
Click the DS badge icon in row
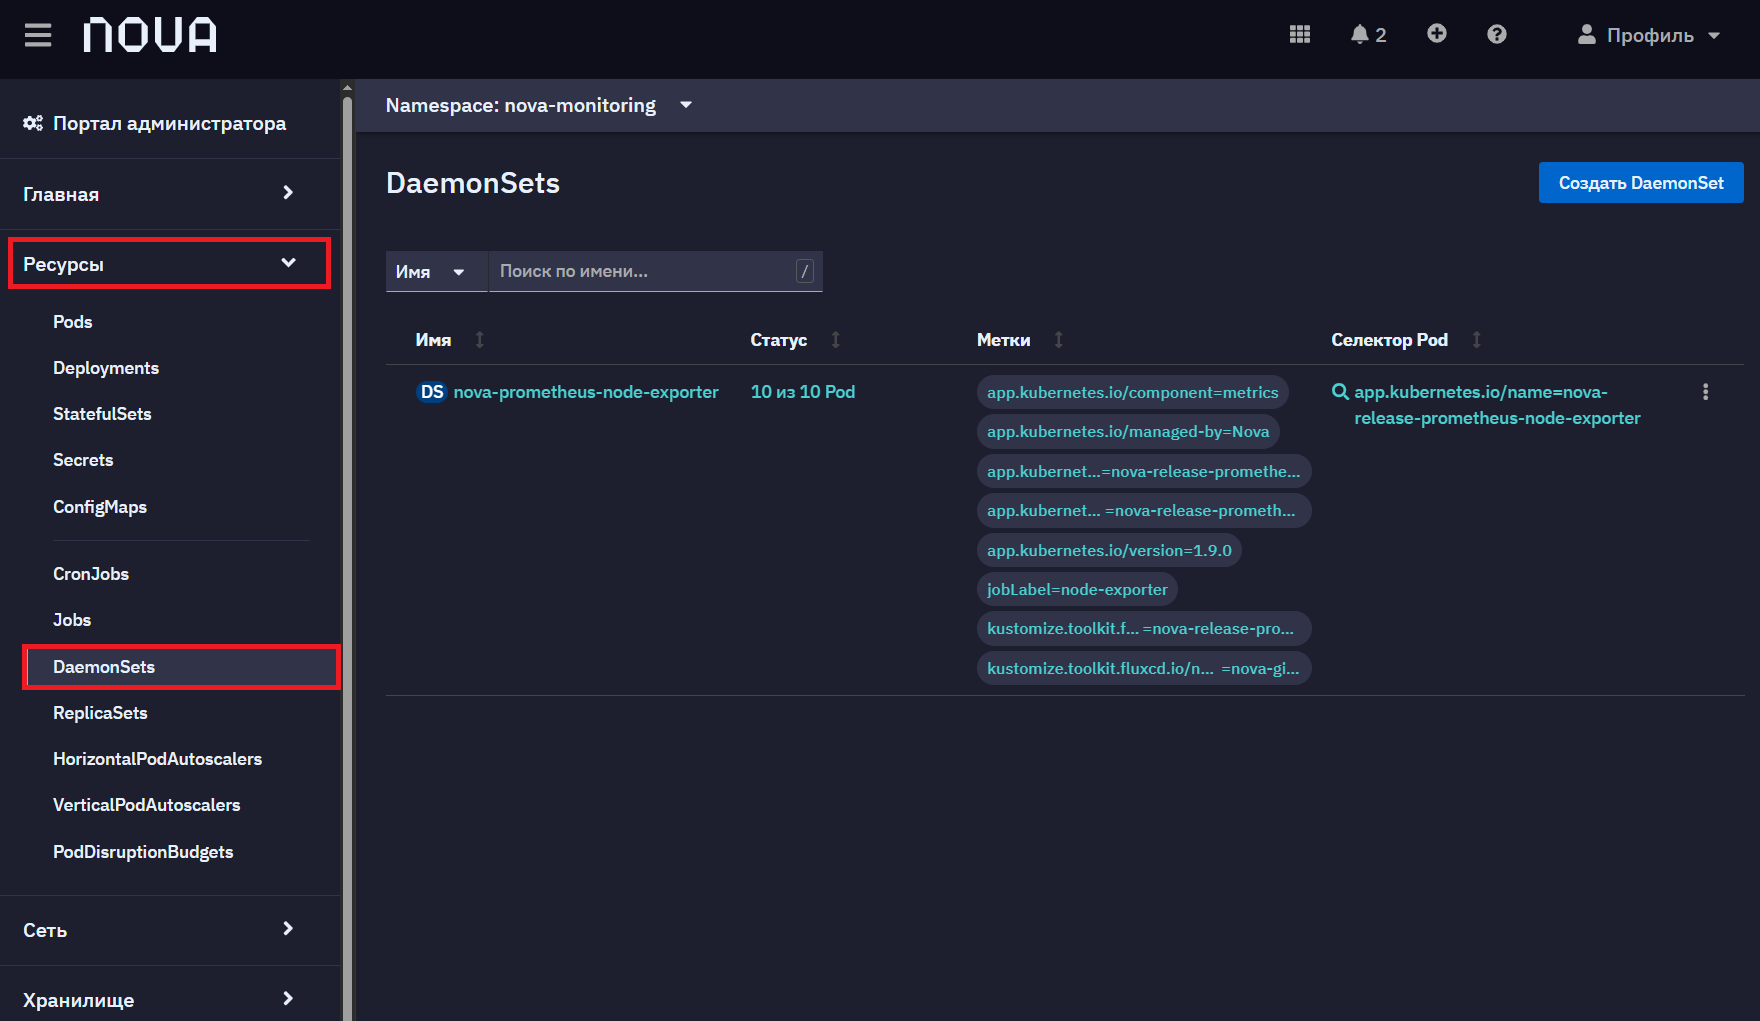pos(432,392)
